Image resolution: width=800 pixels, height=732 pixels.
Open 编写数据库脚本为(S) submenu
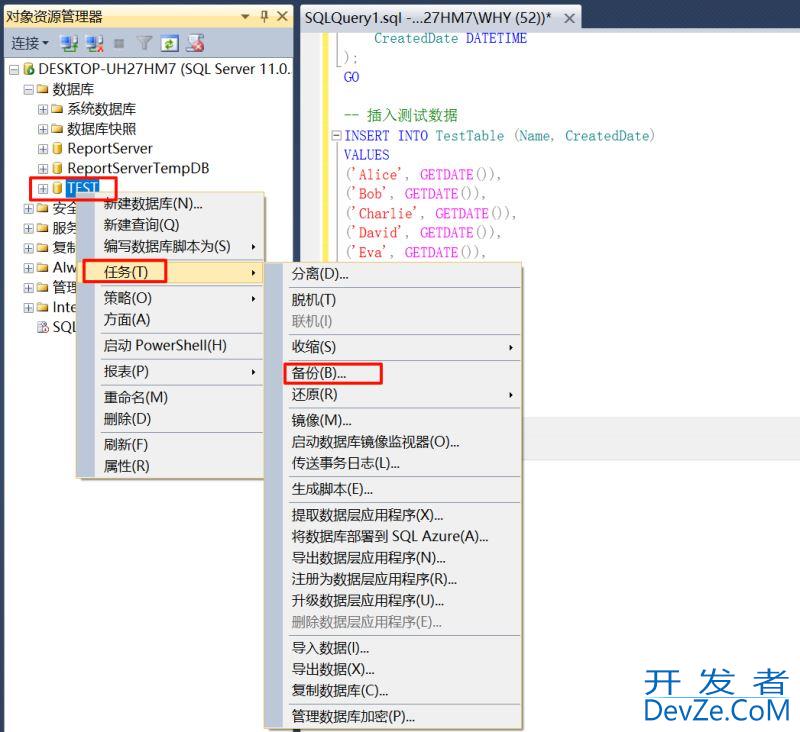pyautogui.click(x=170, y=246)
